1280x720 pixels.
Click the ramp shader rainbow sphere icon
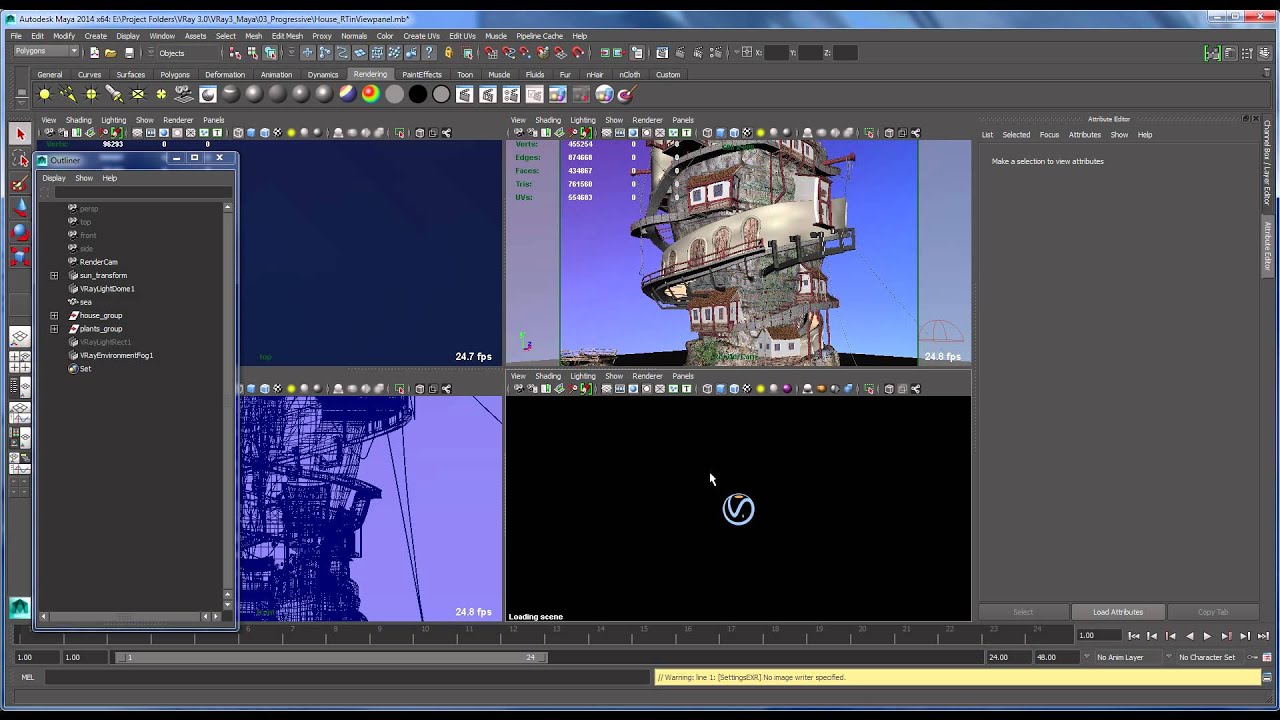point(371,94)
